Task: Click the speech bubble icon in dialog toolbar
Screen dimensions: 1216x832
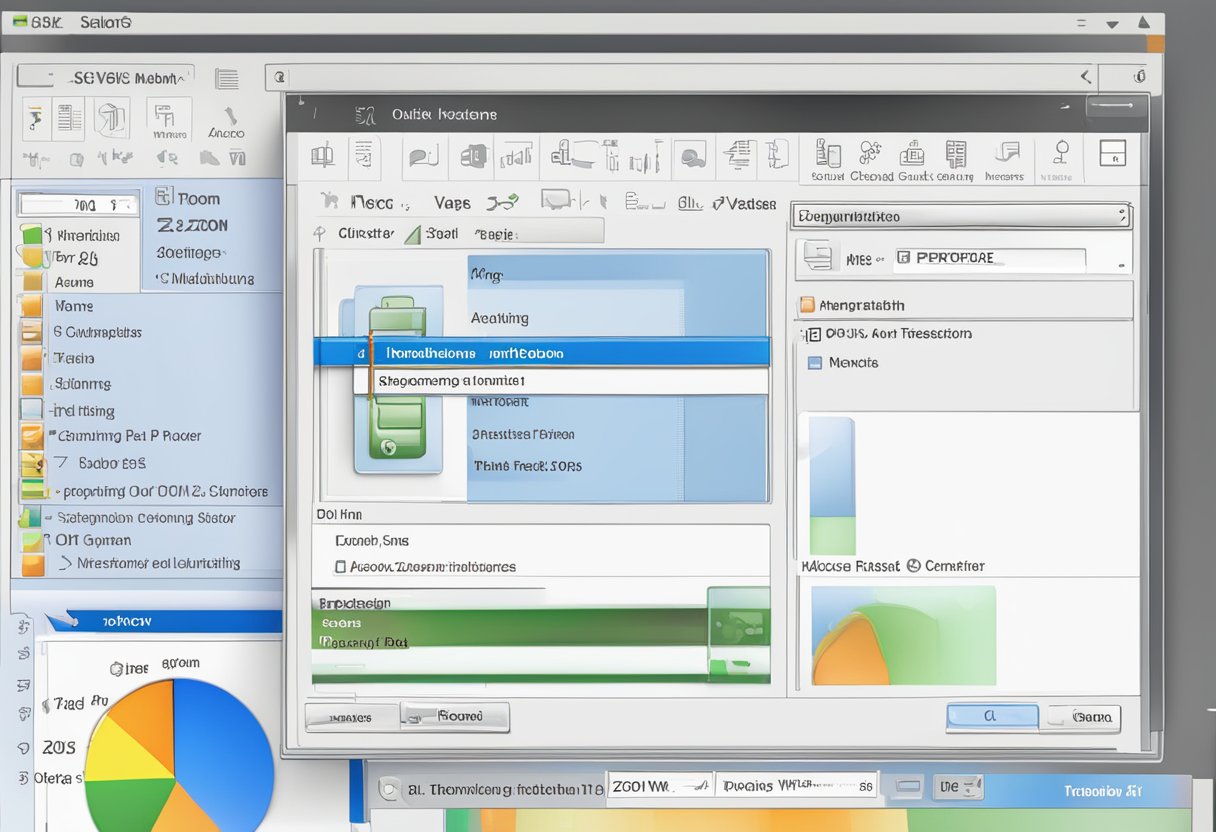Action: click(x=423, y=157)
